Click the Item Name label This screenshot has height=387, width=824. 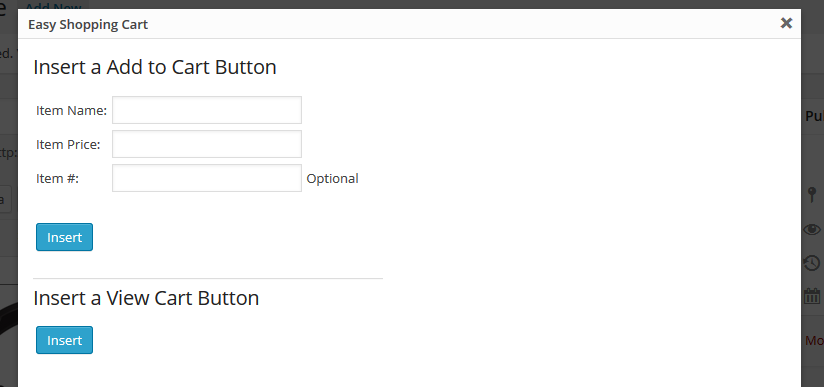(x=71, y=111)
